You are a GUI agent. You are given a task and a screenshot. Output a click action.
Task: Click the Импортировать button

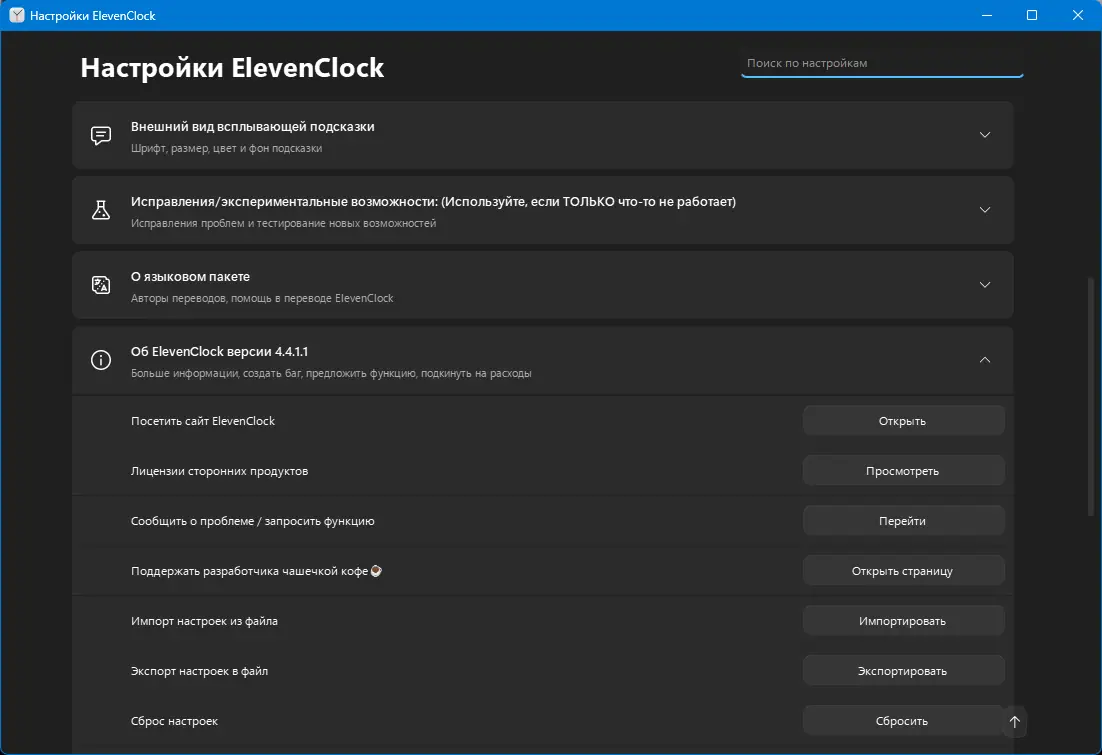pyautogui.click(x=903, y=621)
